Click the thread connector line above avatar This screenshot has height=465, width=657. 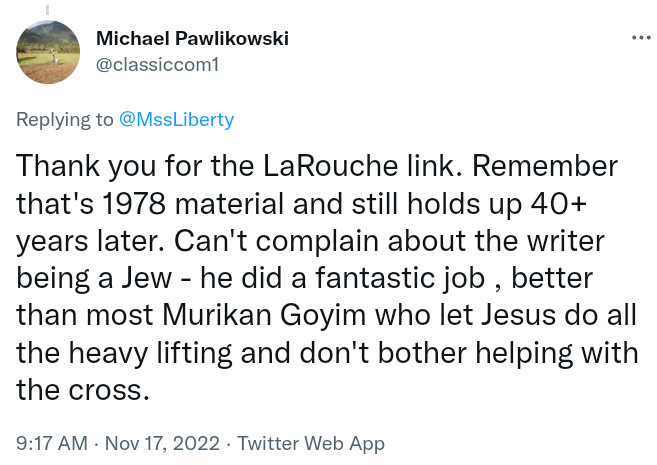(x=48, y=8)
